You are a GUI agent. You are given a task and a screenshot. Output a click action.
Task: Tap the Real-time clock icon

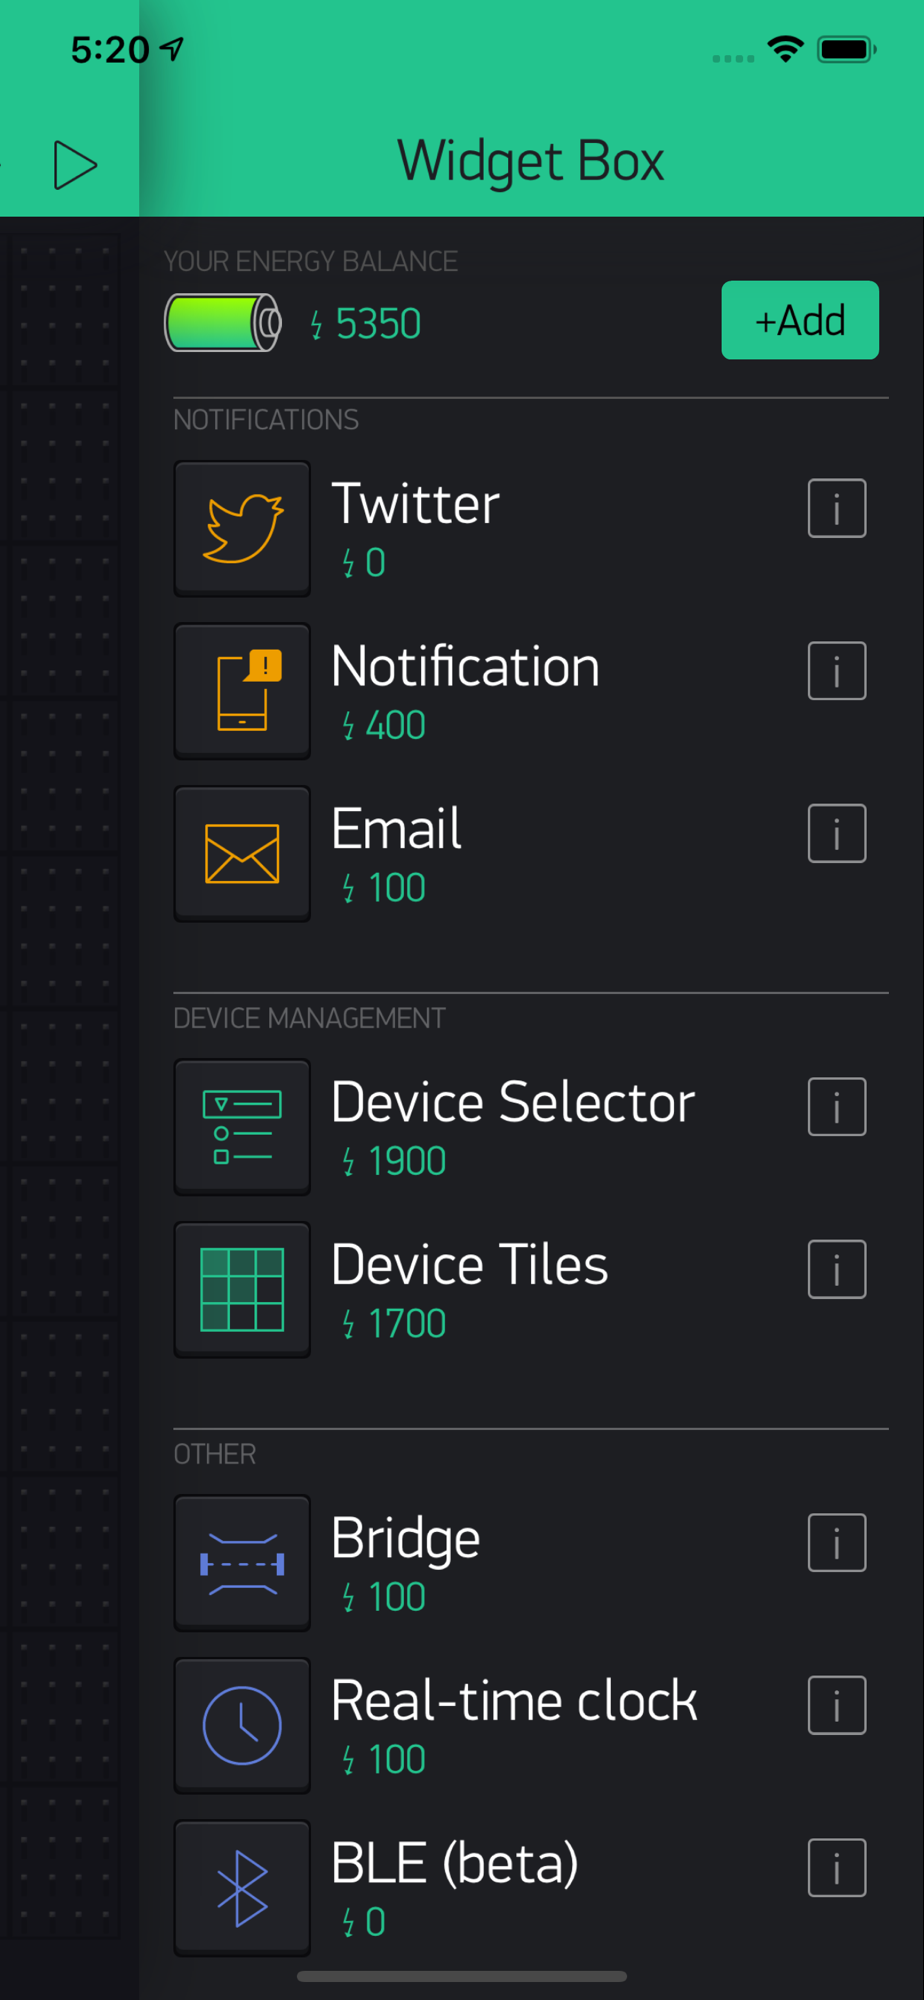tap(242, 1725)
